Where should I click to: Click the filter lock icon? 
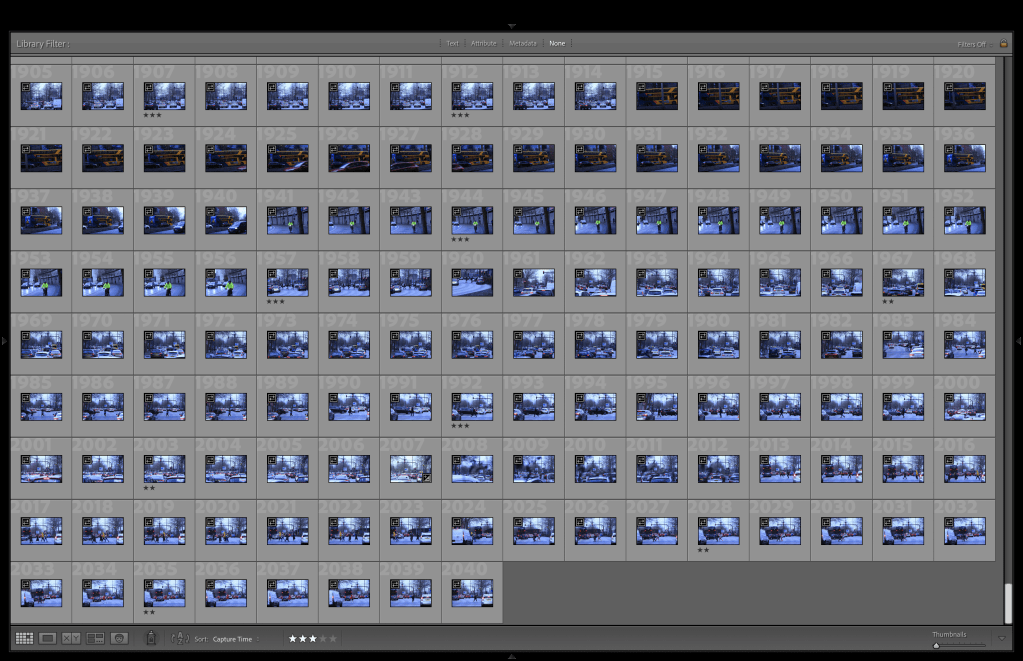point(1003,43)
